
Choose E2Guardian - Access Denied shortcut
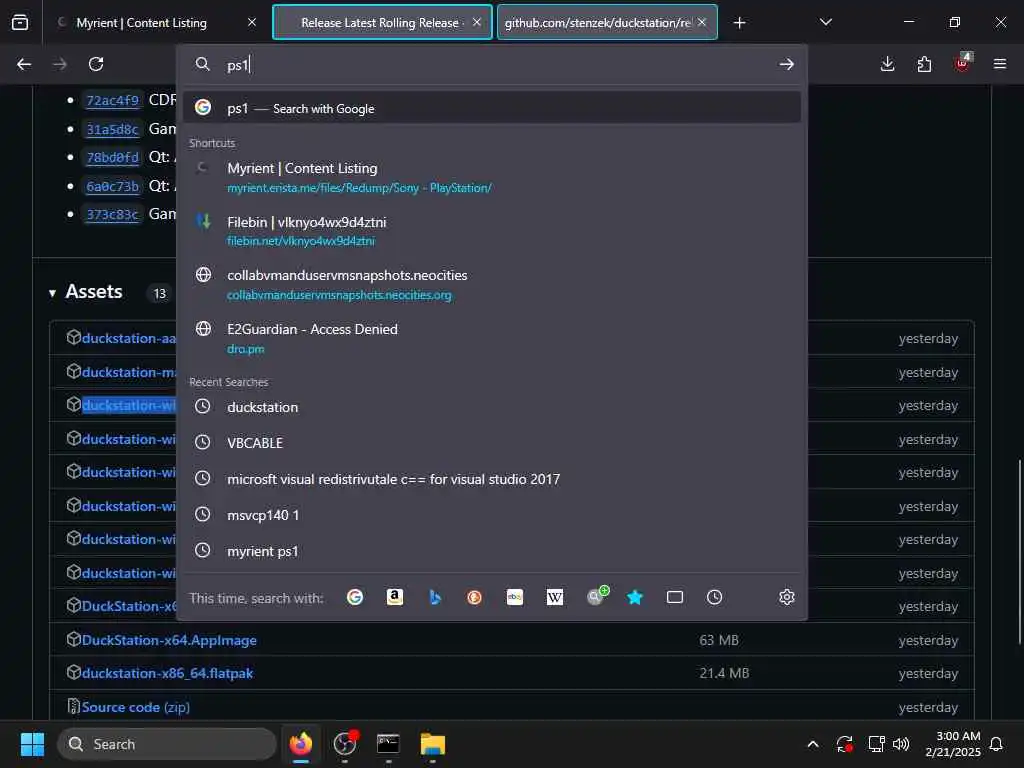click(492, 338)
